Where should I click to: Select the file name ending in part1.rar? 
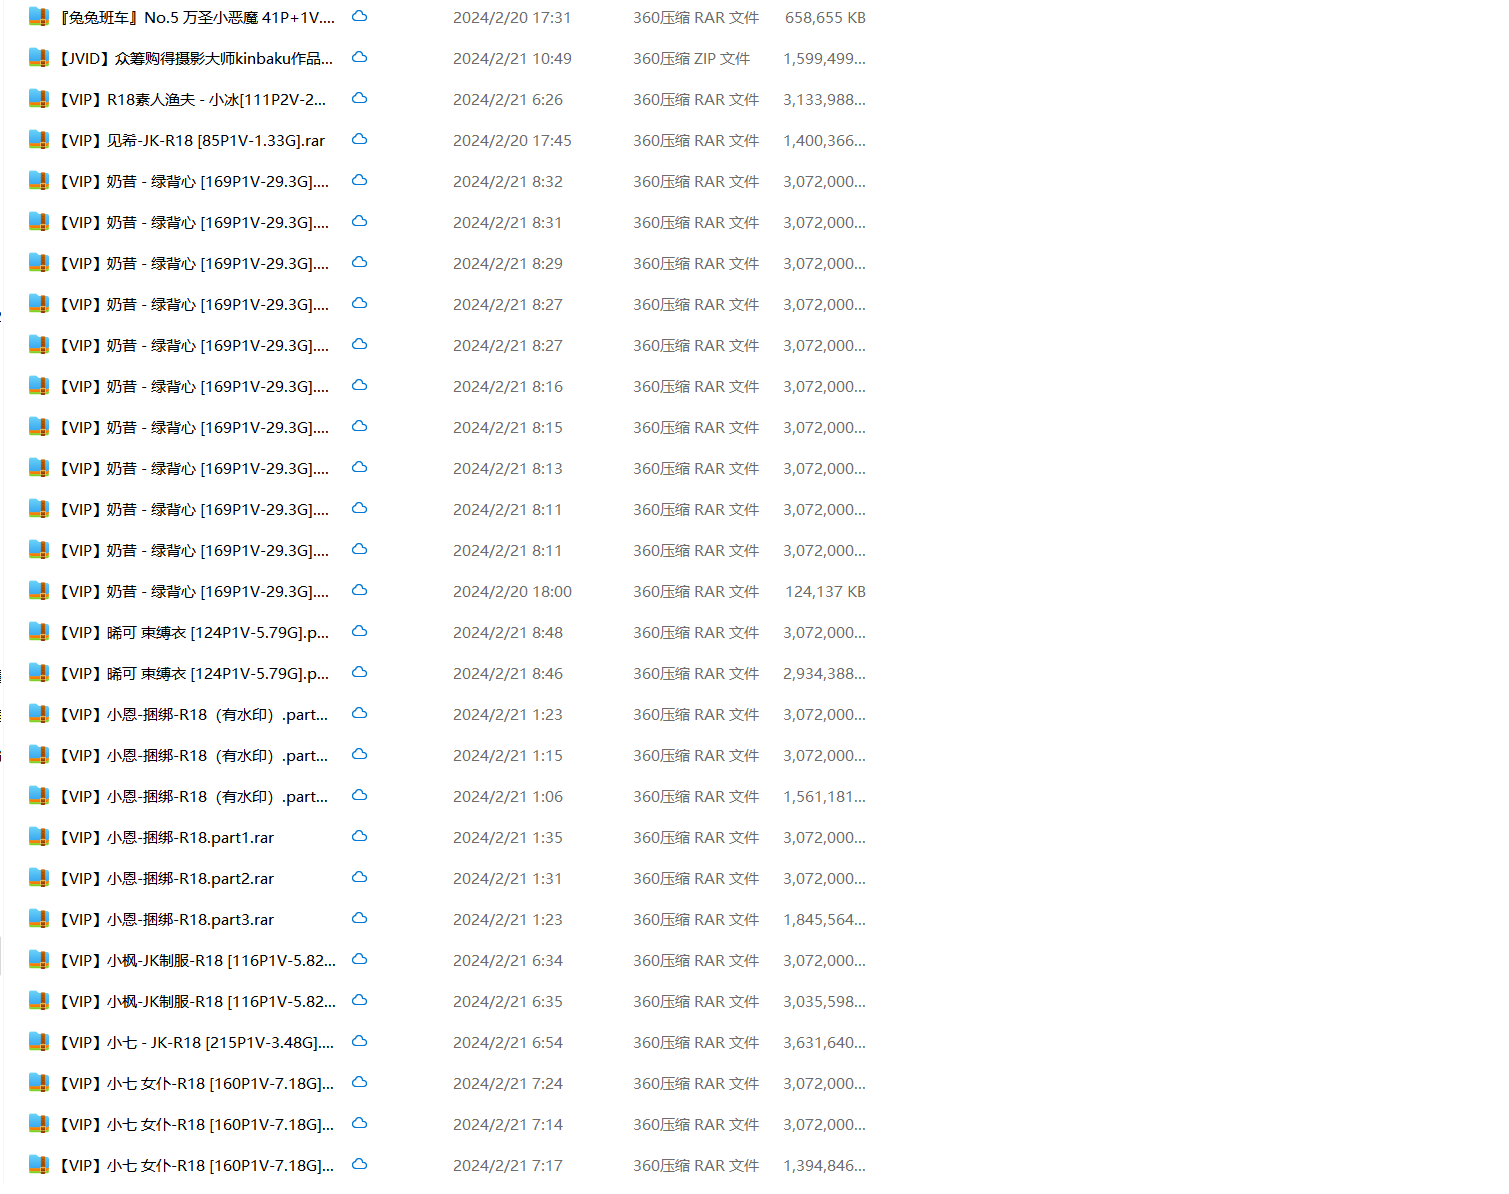coord(166,838)
